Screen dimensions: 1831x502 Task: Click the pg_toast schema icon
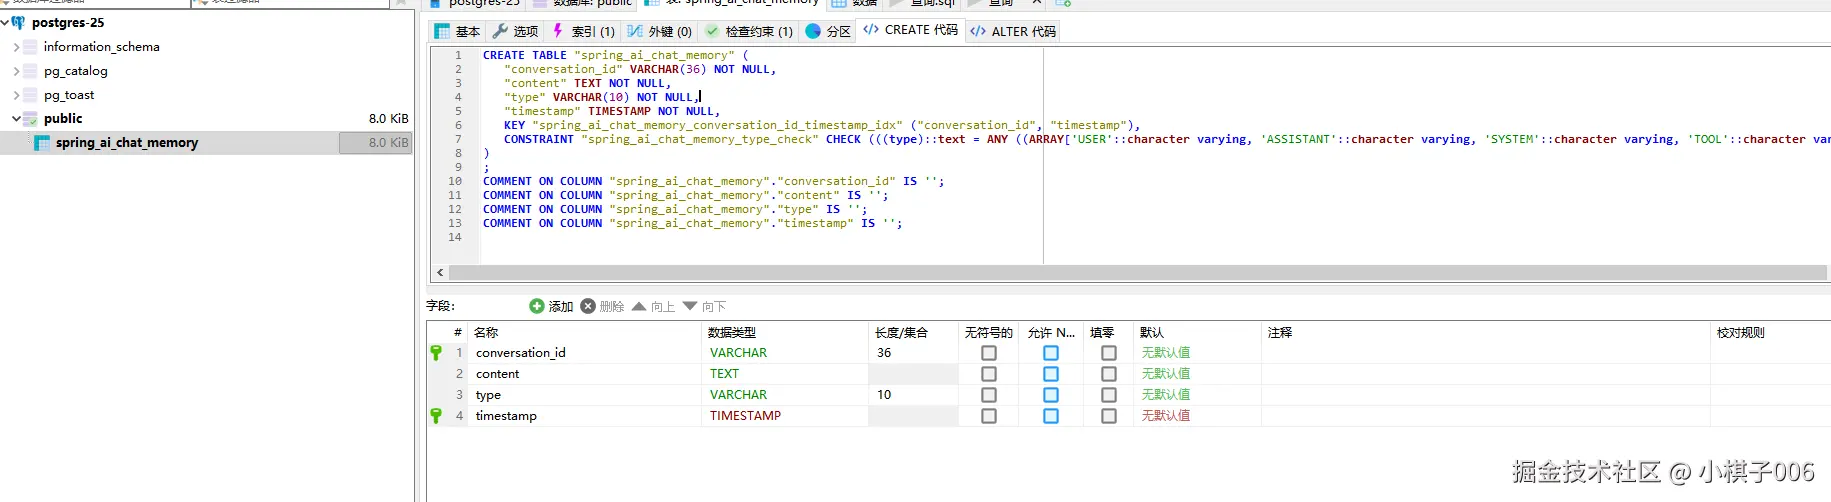click(x=31, y=95)
